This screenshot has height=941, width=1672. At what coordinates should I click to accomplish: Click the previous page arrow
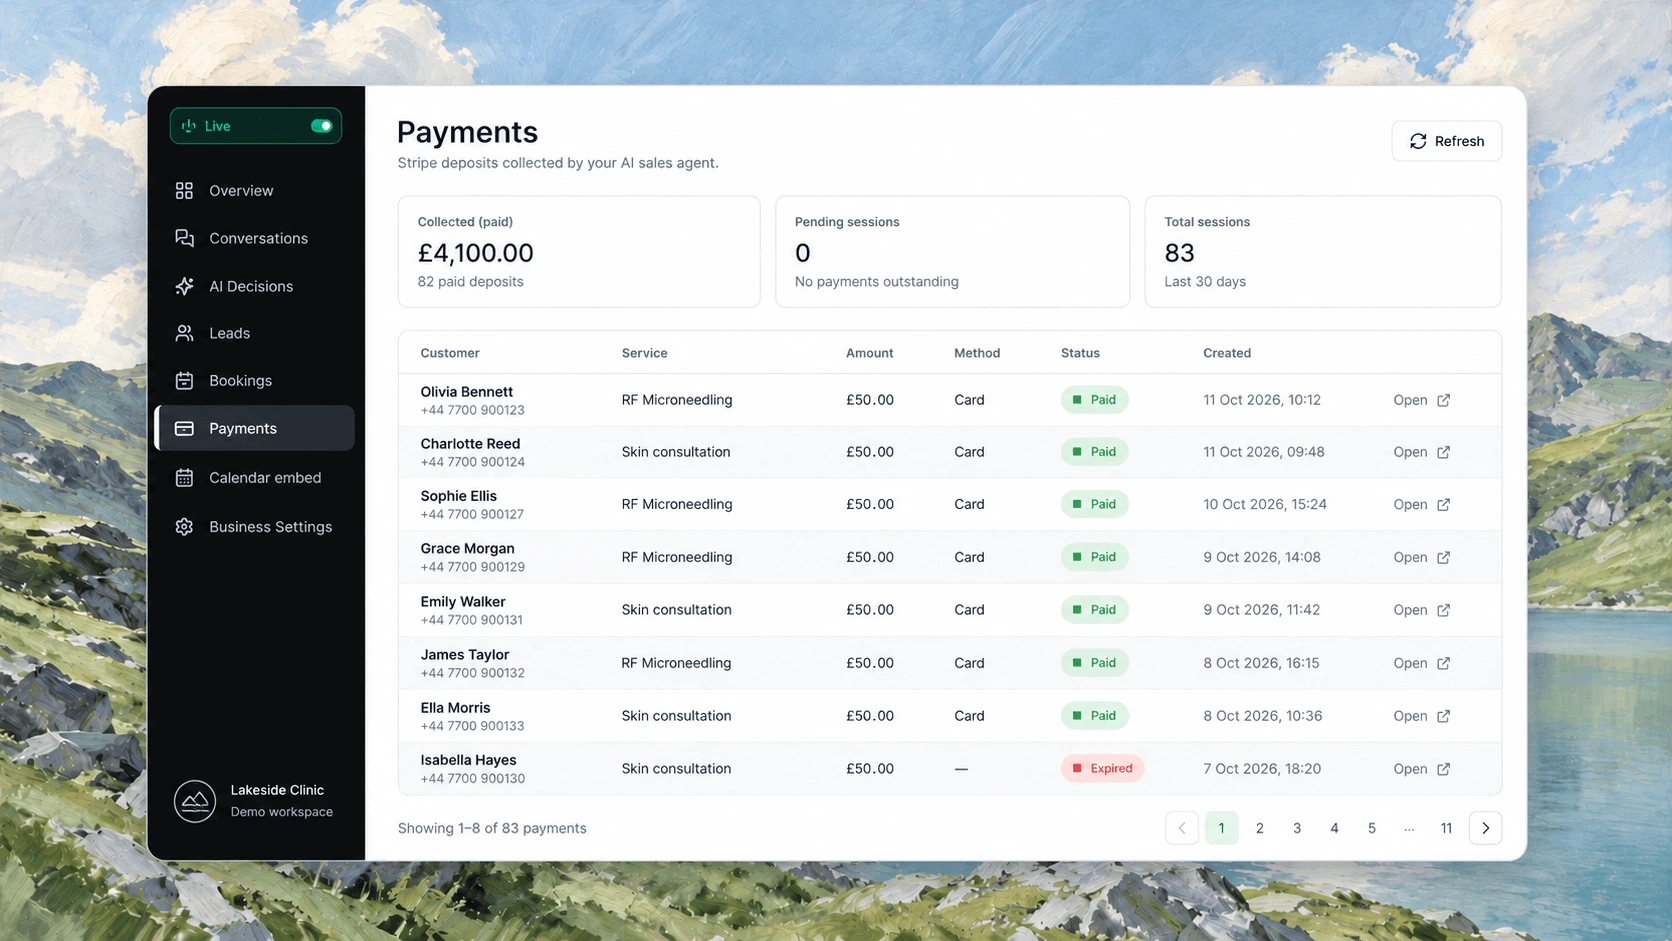click(x=1182, y=828)
